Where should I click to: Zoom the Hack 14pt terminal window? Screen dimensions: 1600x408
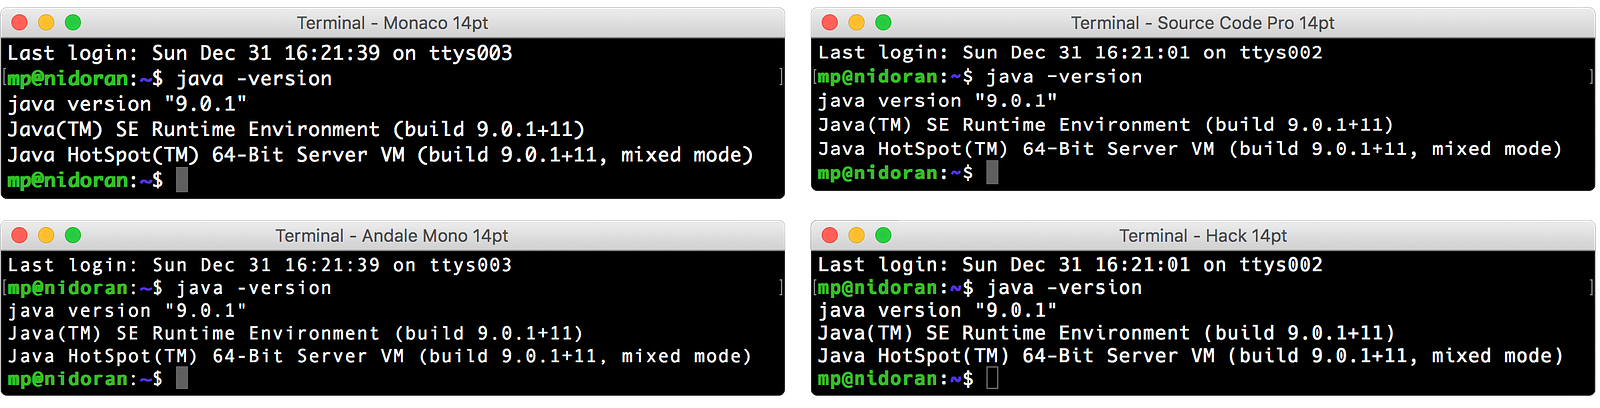[x=883, y=235]
